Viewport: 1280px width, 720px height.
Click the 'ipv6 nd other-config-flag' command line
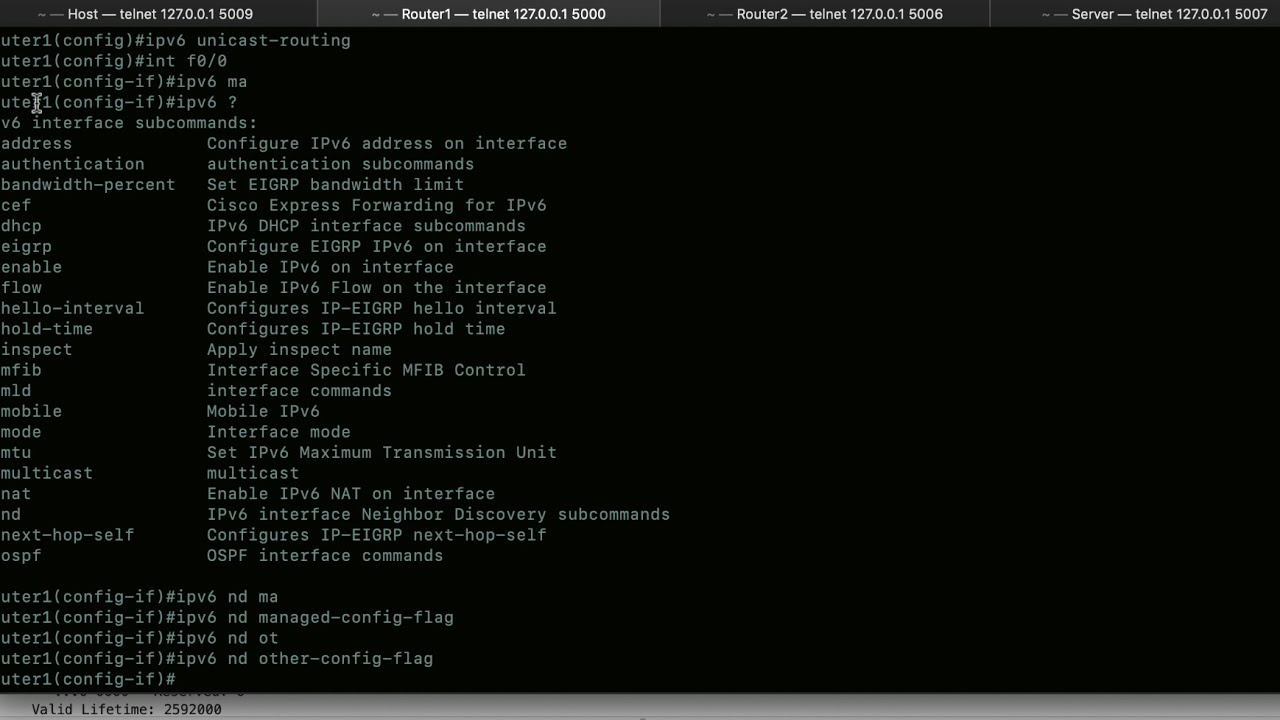217,659
